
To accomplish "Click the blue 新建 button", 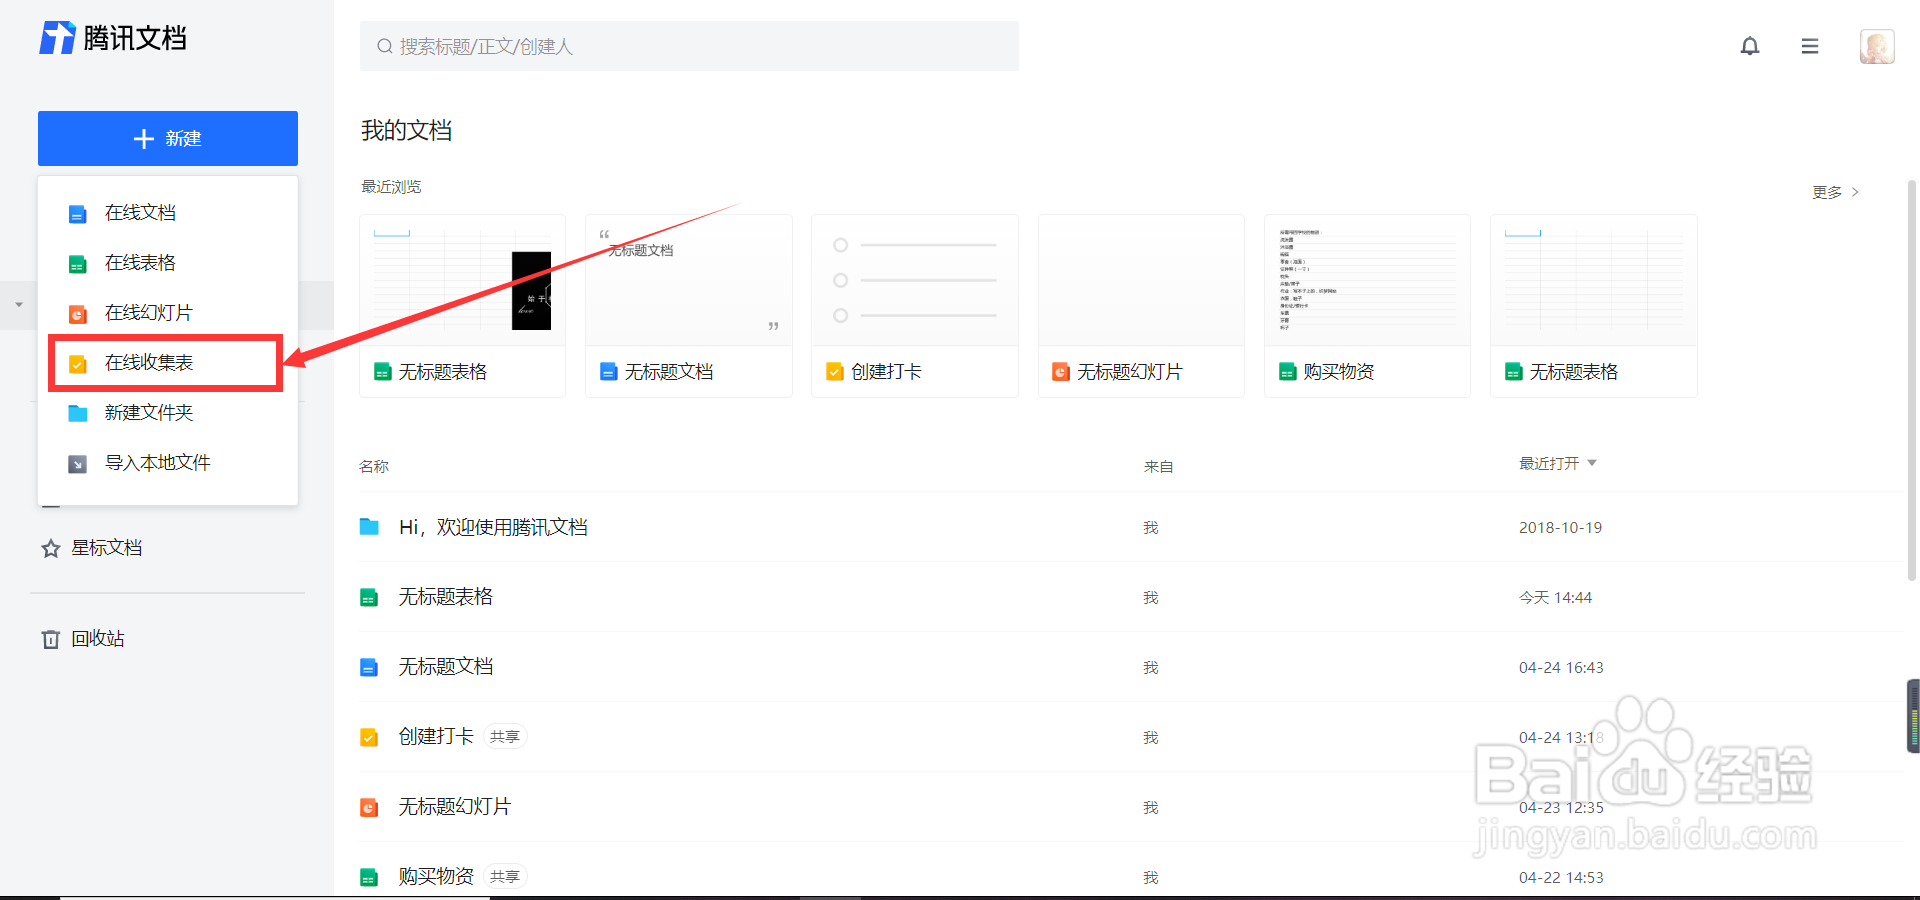I will (168, 138).
